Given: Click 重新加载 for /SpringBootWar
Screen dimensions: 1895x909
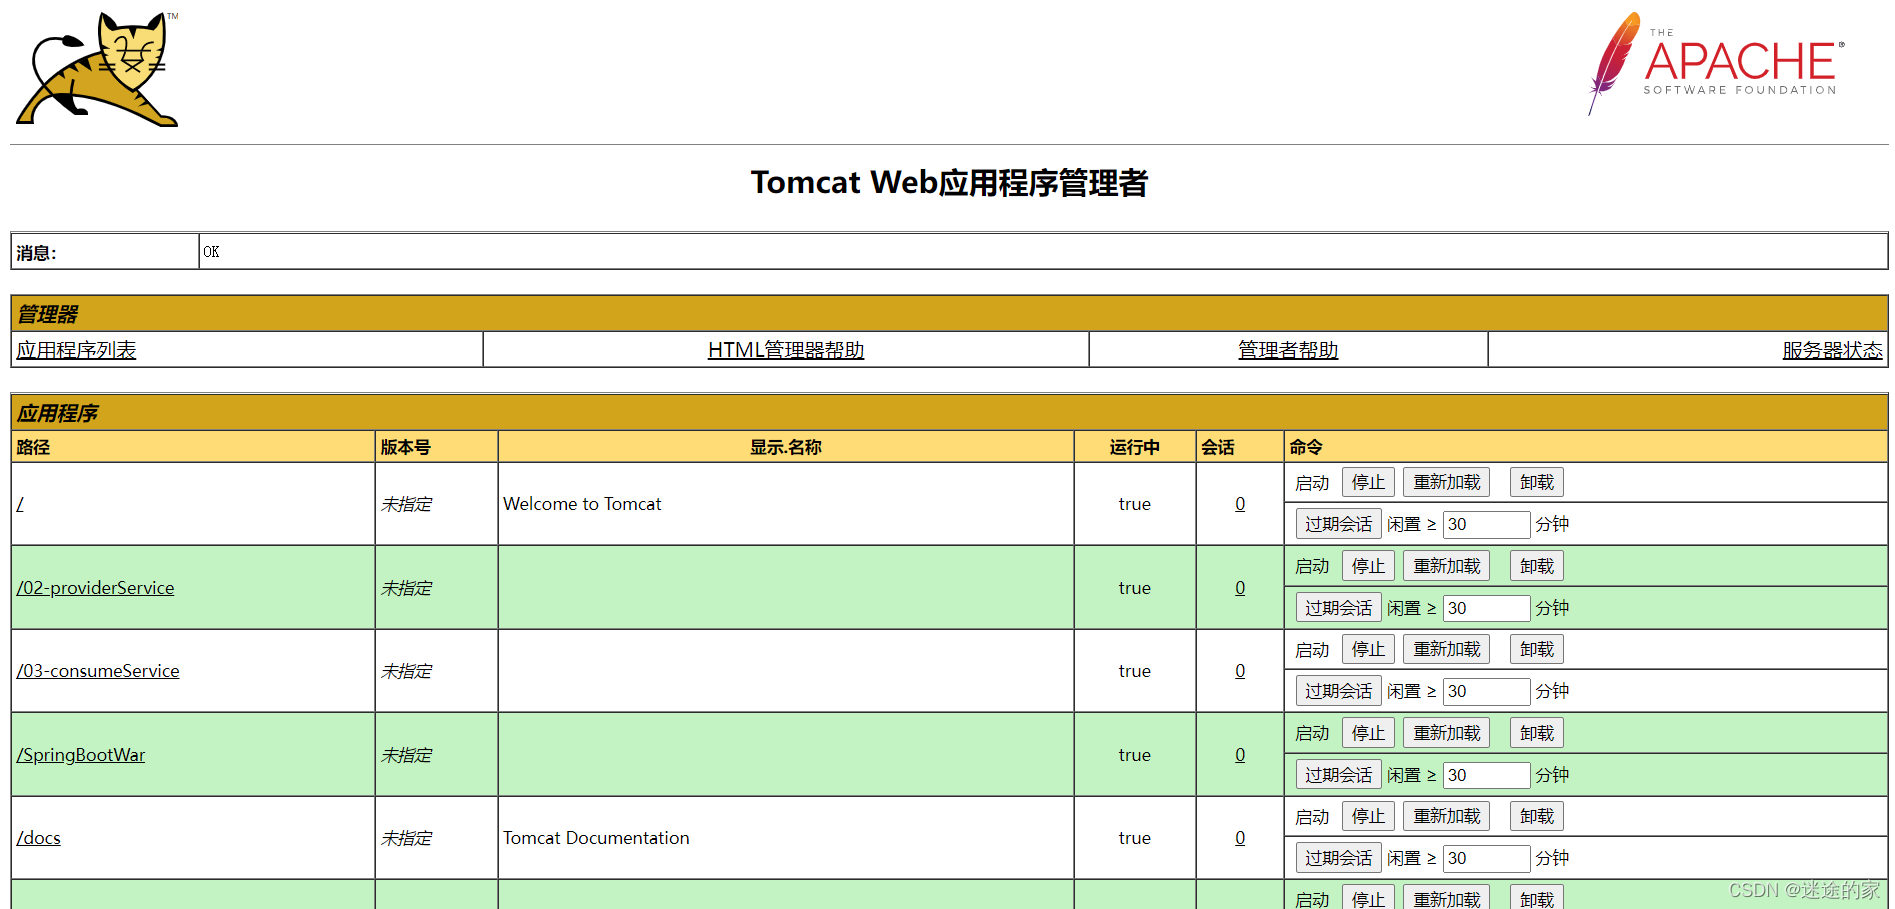Looking at the screenshot, I should click(x=1446, y=733).
